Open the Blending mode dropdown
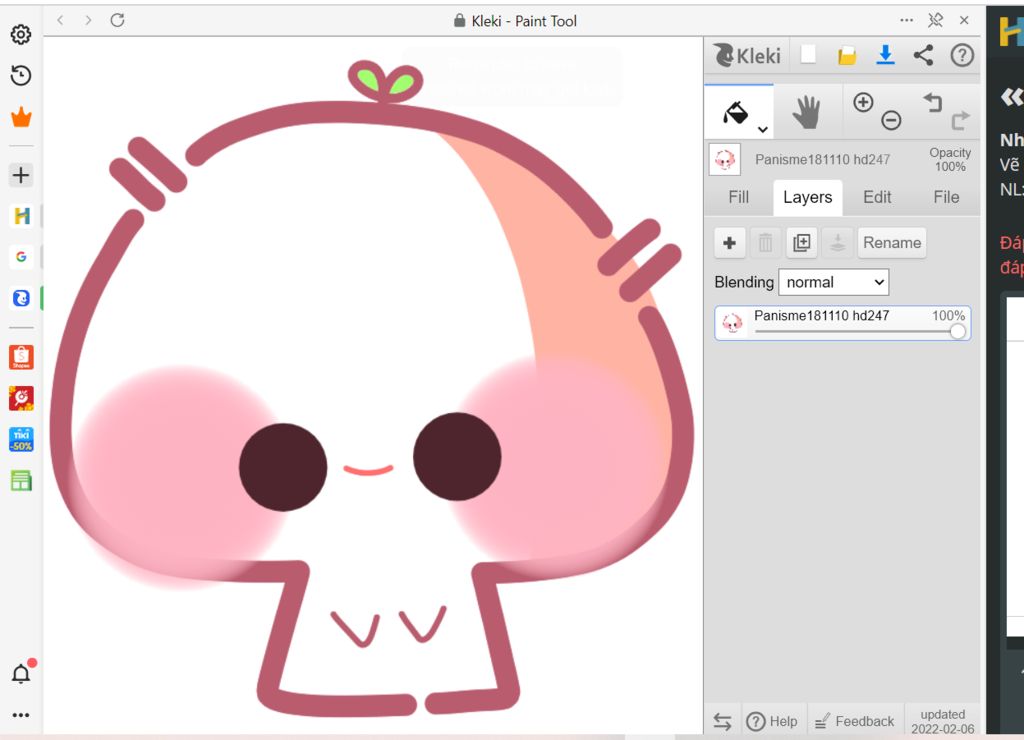Screen dimensions: 1024x740 pos(833,282)
